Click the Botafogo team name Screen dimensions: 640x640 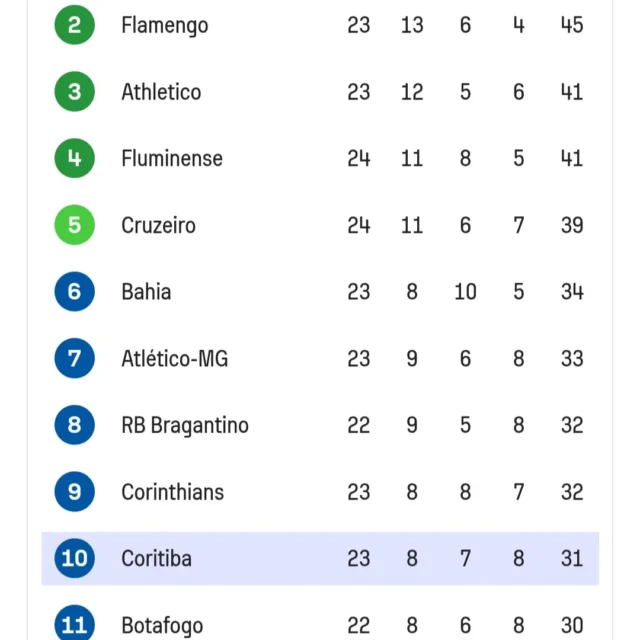point(162,626)
